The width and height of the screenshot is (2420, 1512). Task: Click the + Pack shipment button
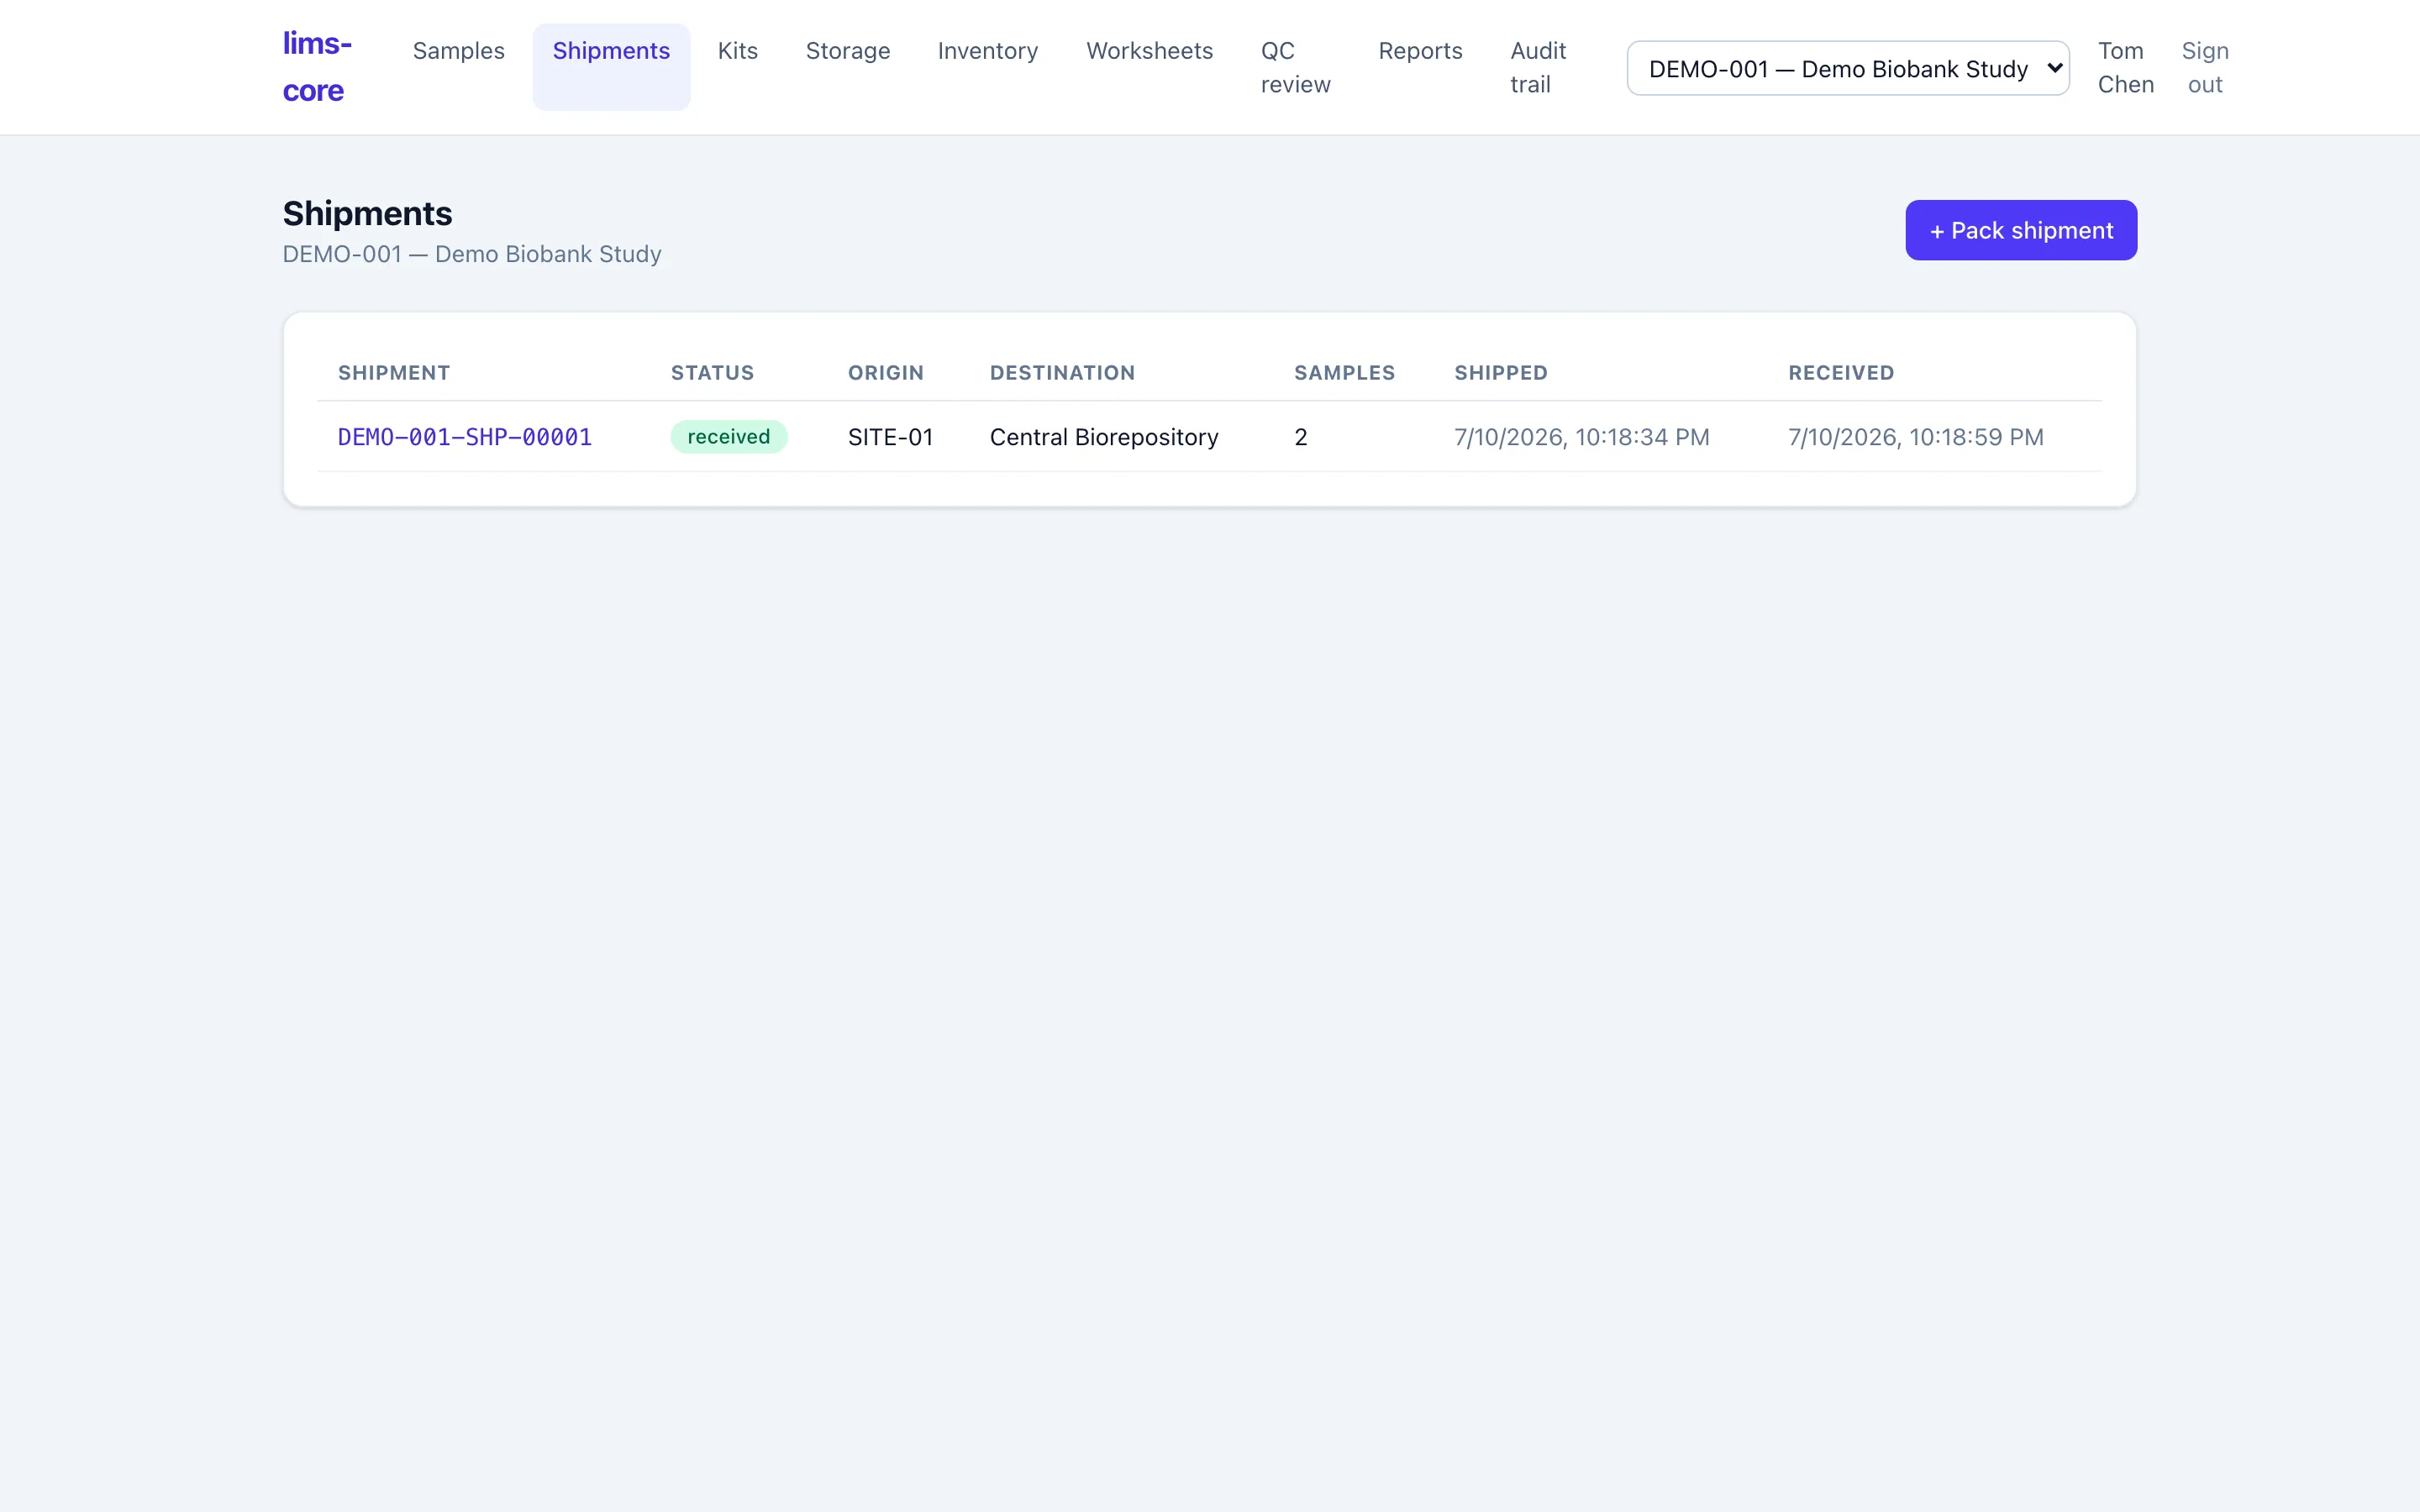tap(2021, 230)
